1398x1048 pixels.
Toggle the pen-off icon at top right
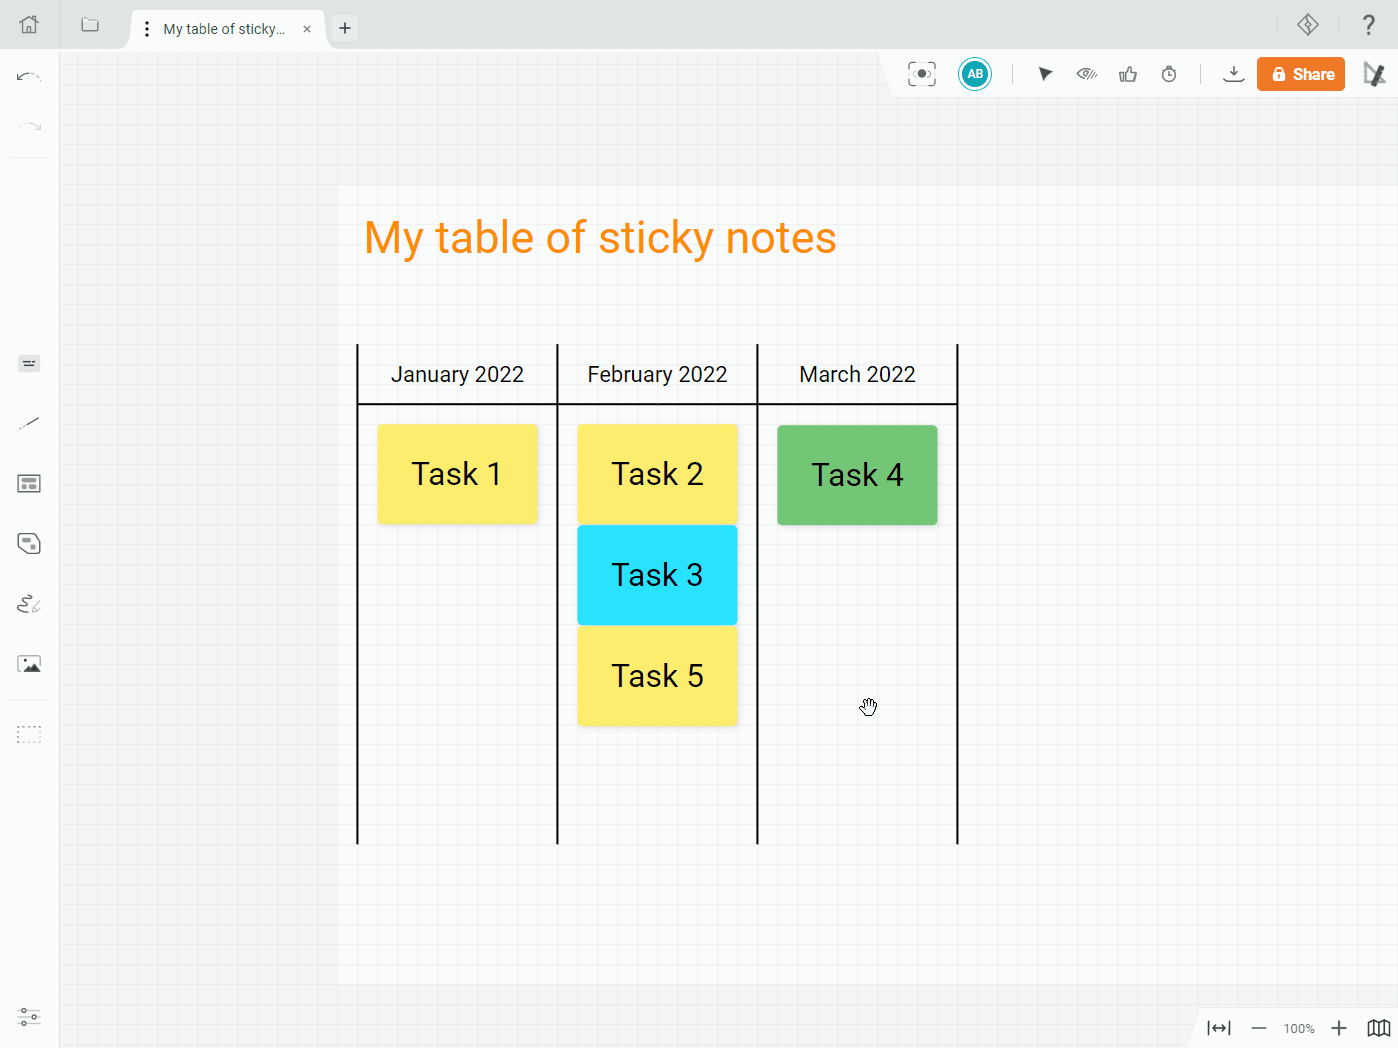coord(1375,74)
